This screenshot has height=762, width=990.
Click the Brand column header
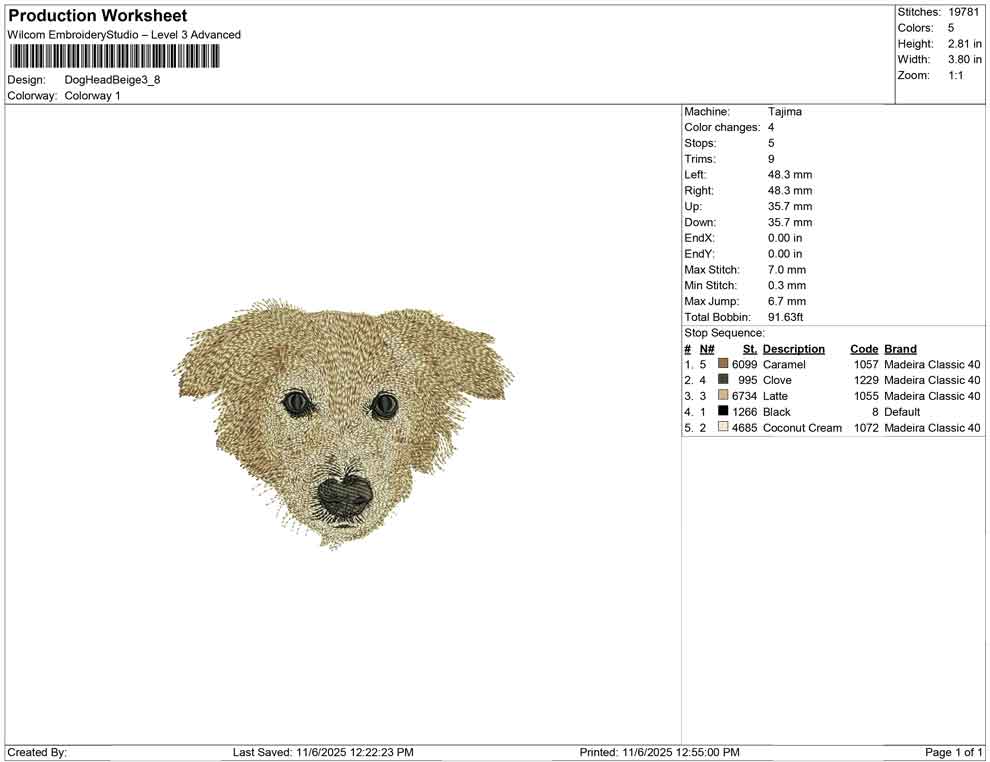pos(900,349)
